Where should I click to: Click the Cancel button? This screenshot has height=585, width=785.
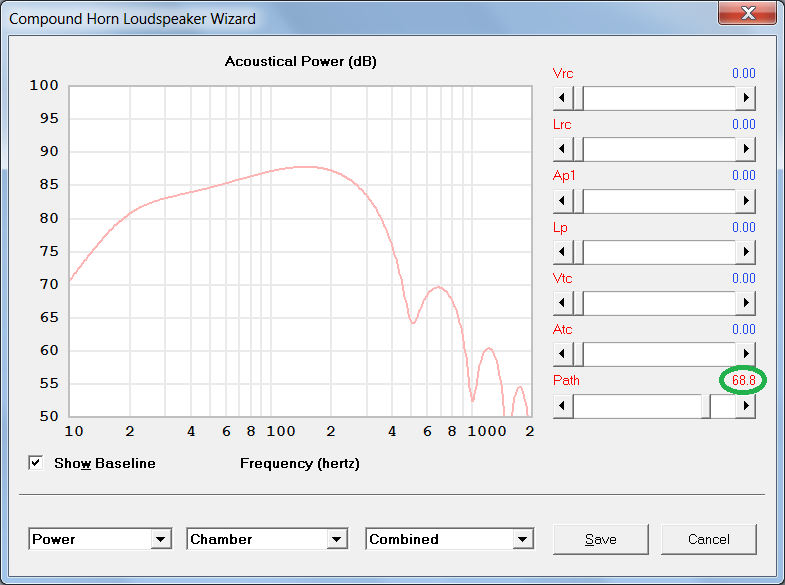708,539
